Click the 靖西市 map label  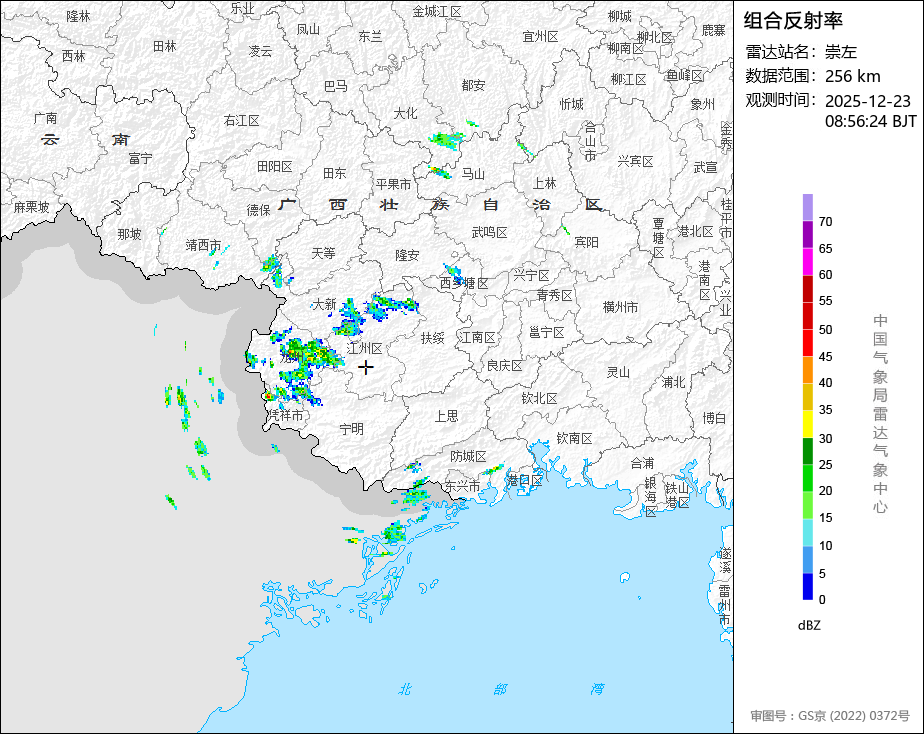(203, 245)
